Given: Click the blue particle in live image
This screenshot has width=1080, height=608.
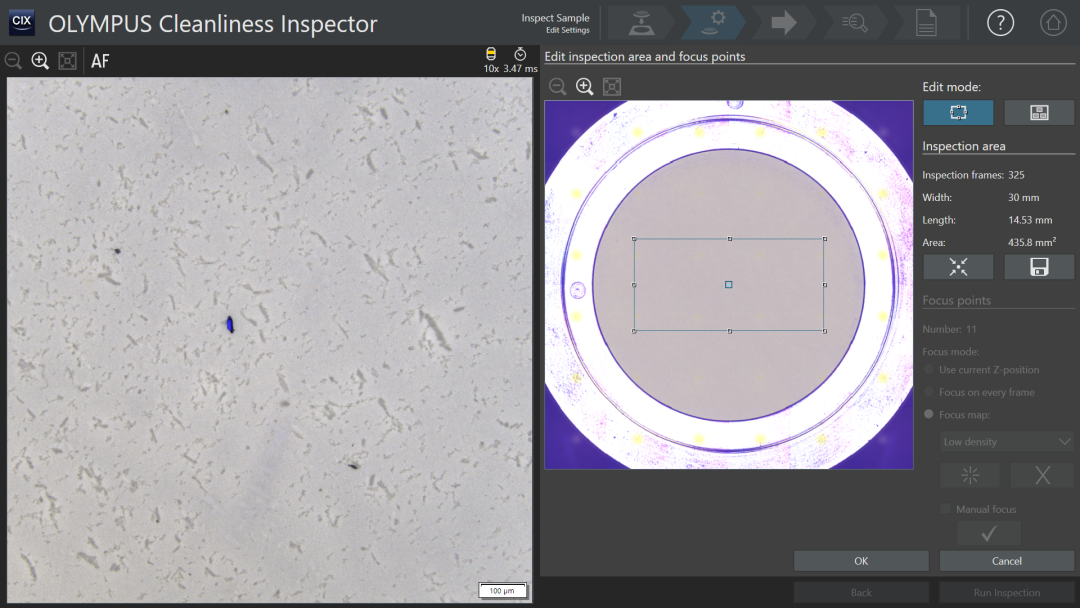Looking at the screenshot, I should pyautogui.click(x=230, y=324).
